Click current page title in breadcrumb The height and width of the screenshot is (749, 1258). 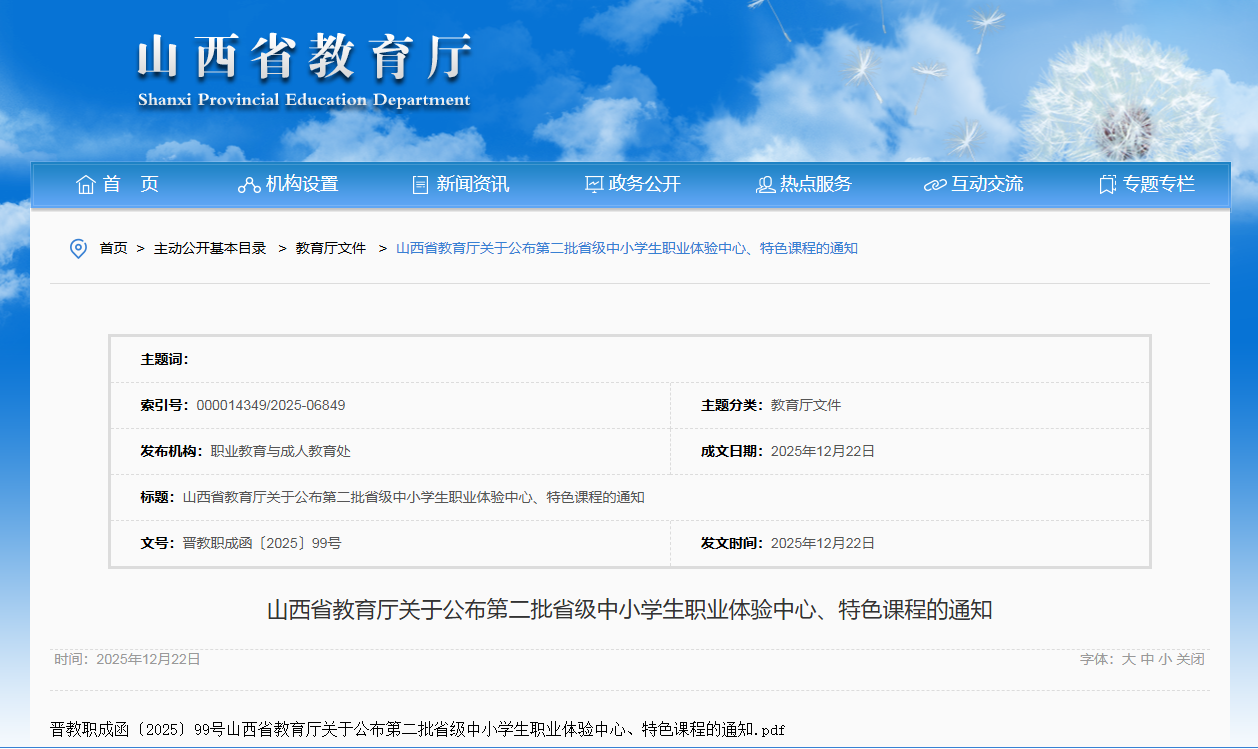[x=627, y=248]
